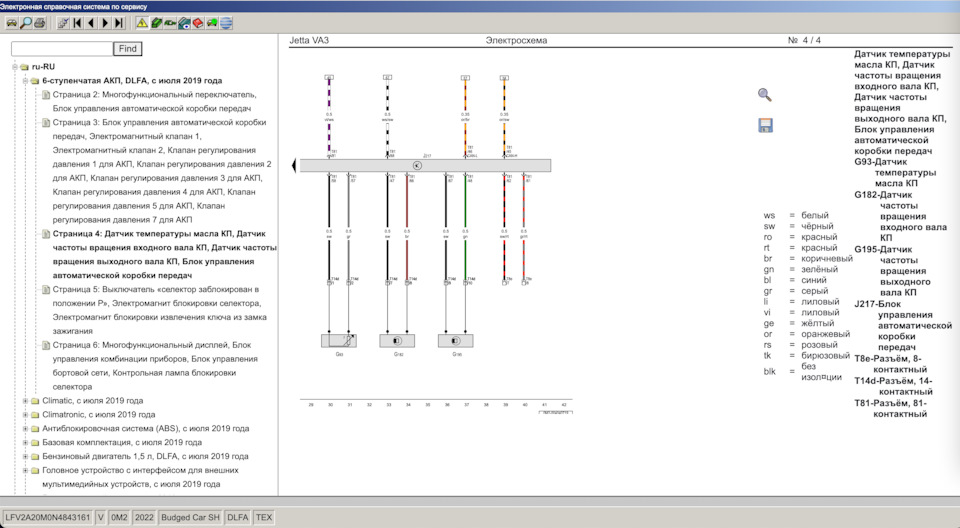Expand Бензиновый двигатель 1,5 л folder

coord(25,456)
